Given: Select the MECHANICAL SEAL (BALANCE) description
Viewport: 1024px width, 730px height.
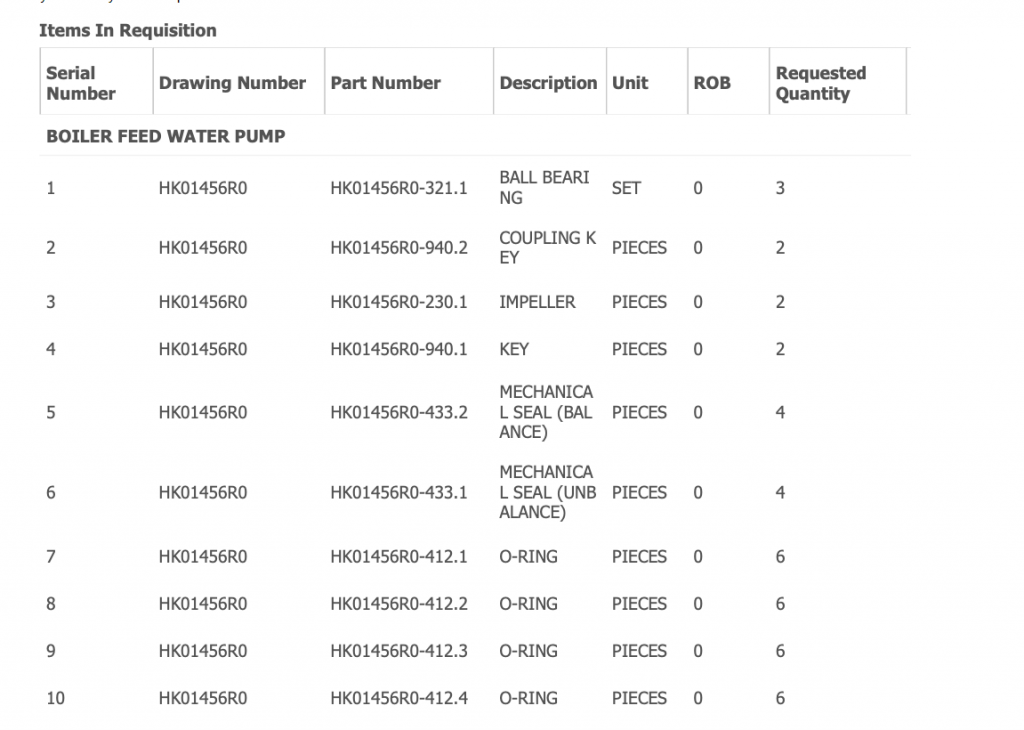Looking at the screenshot, I should (x=546, y=412).
